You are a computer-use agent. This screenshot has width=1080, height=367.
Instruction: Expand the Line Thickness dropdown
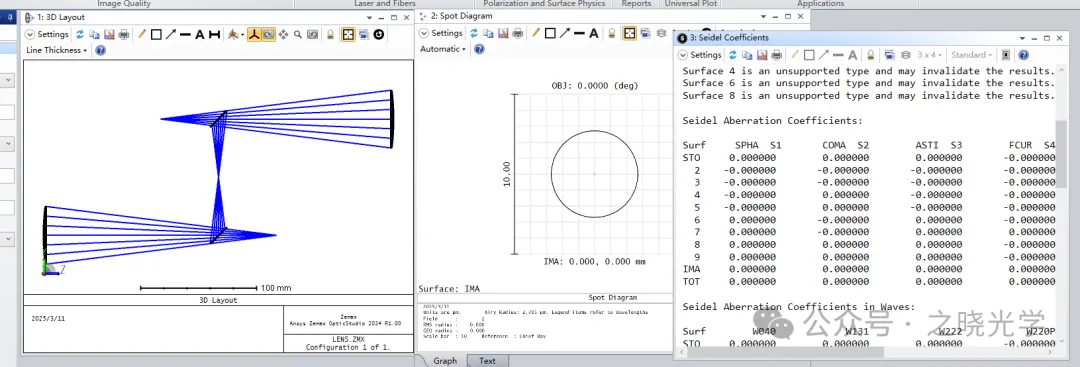tap(56, 50)
